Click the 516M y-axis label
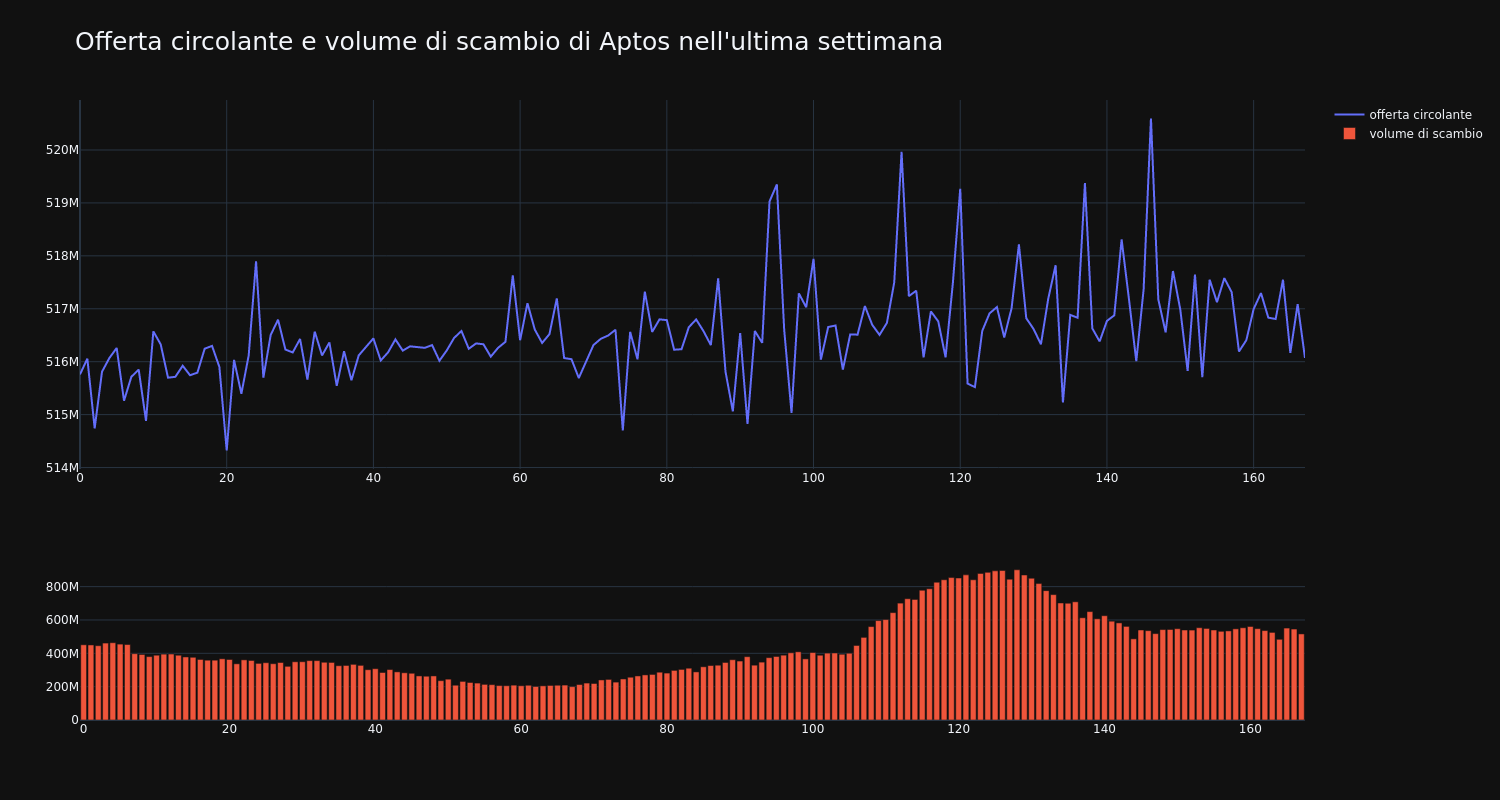This screenshot has width=1500, height=800. tap(61, 362)
